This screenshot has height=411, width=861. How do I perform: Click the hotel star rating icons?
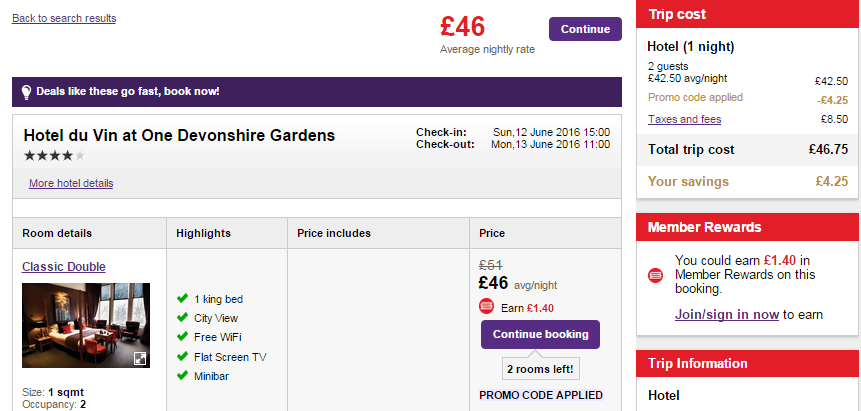point(54,155)
